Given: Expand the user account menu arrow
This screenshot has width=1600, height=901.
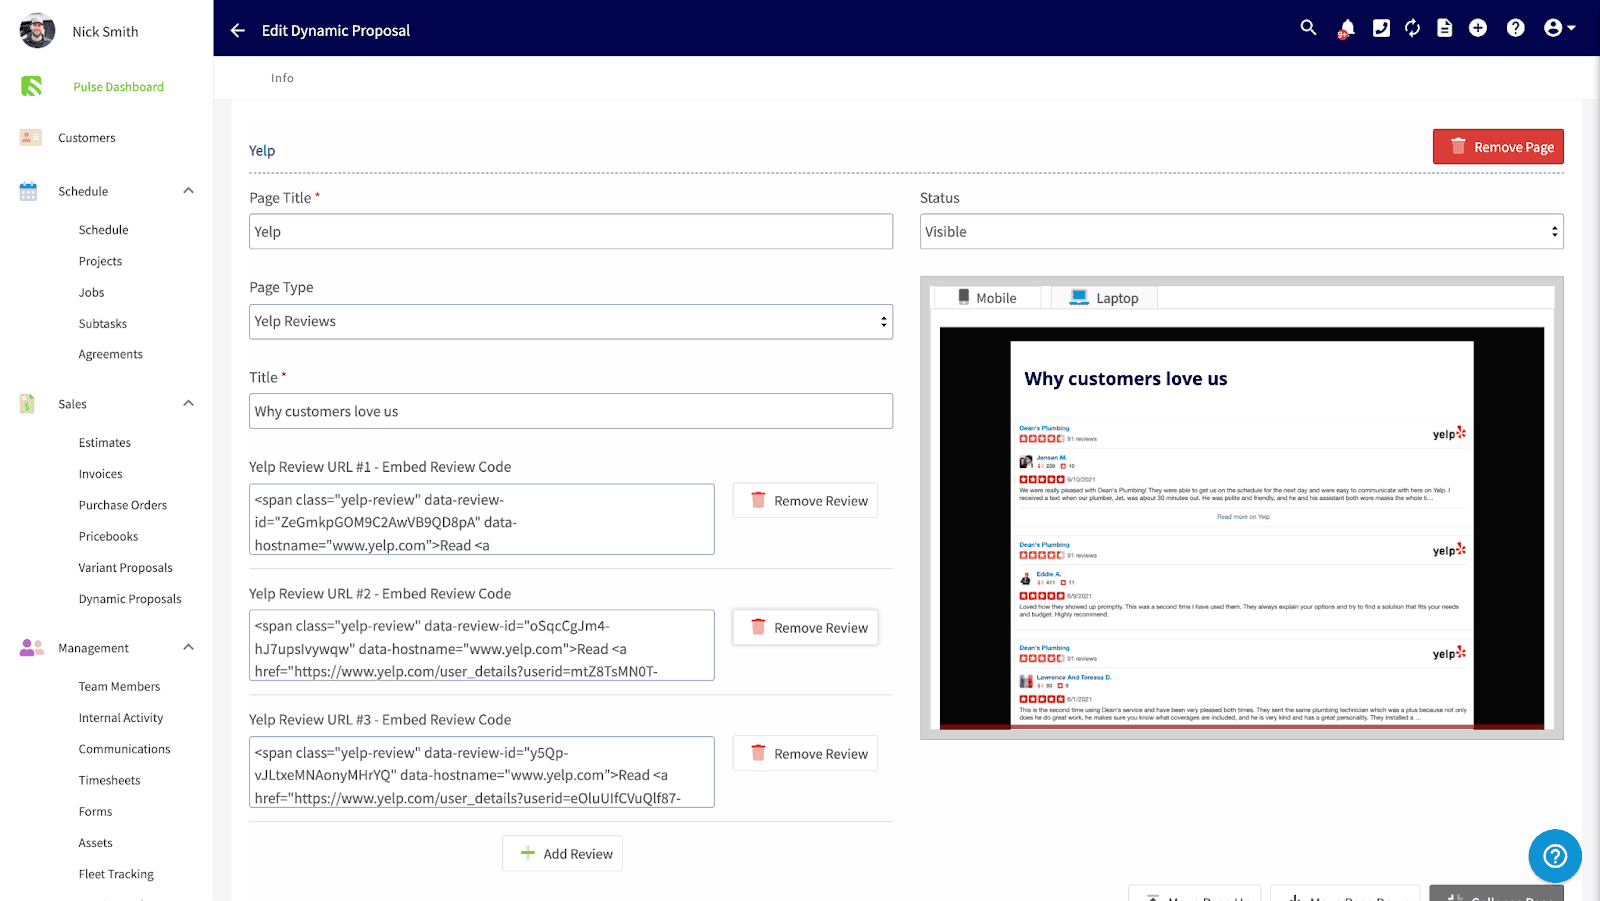Looking at the screenshot, I should (x=1571, y=28).
